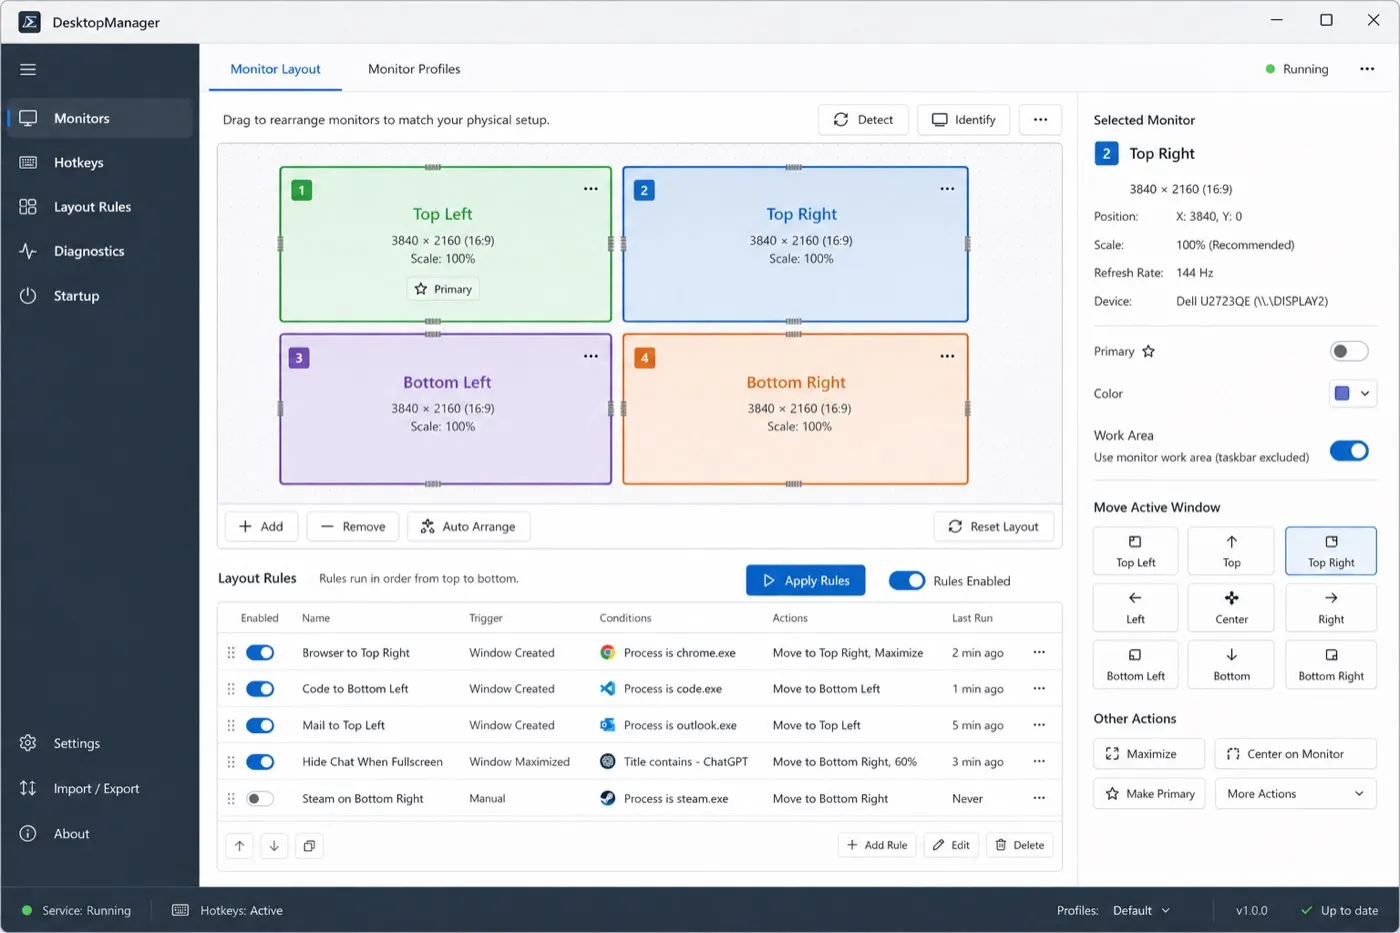Open the monitor Color dropdown
Image resolution: width=1400 pixels, height=933 pixels.
(x=1352, y=393)
